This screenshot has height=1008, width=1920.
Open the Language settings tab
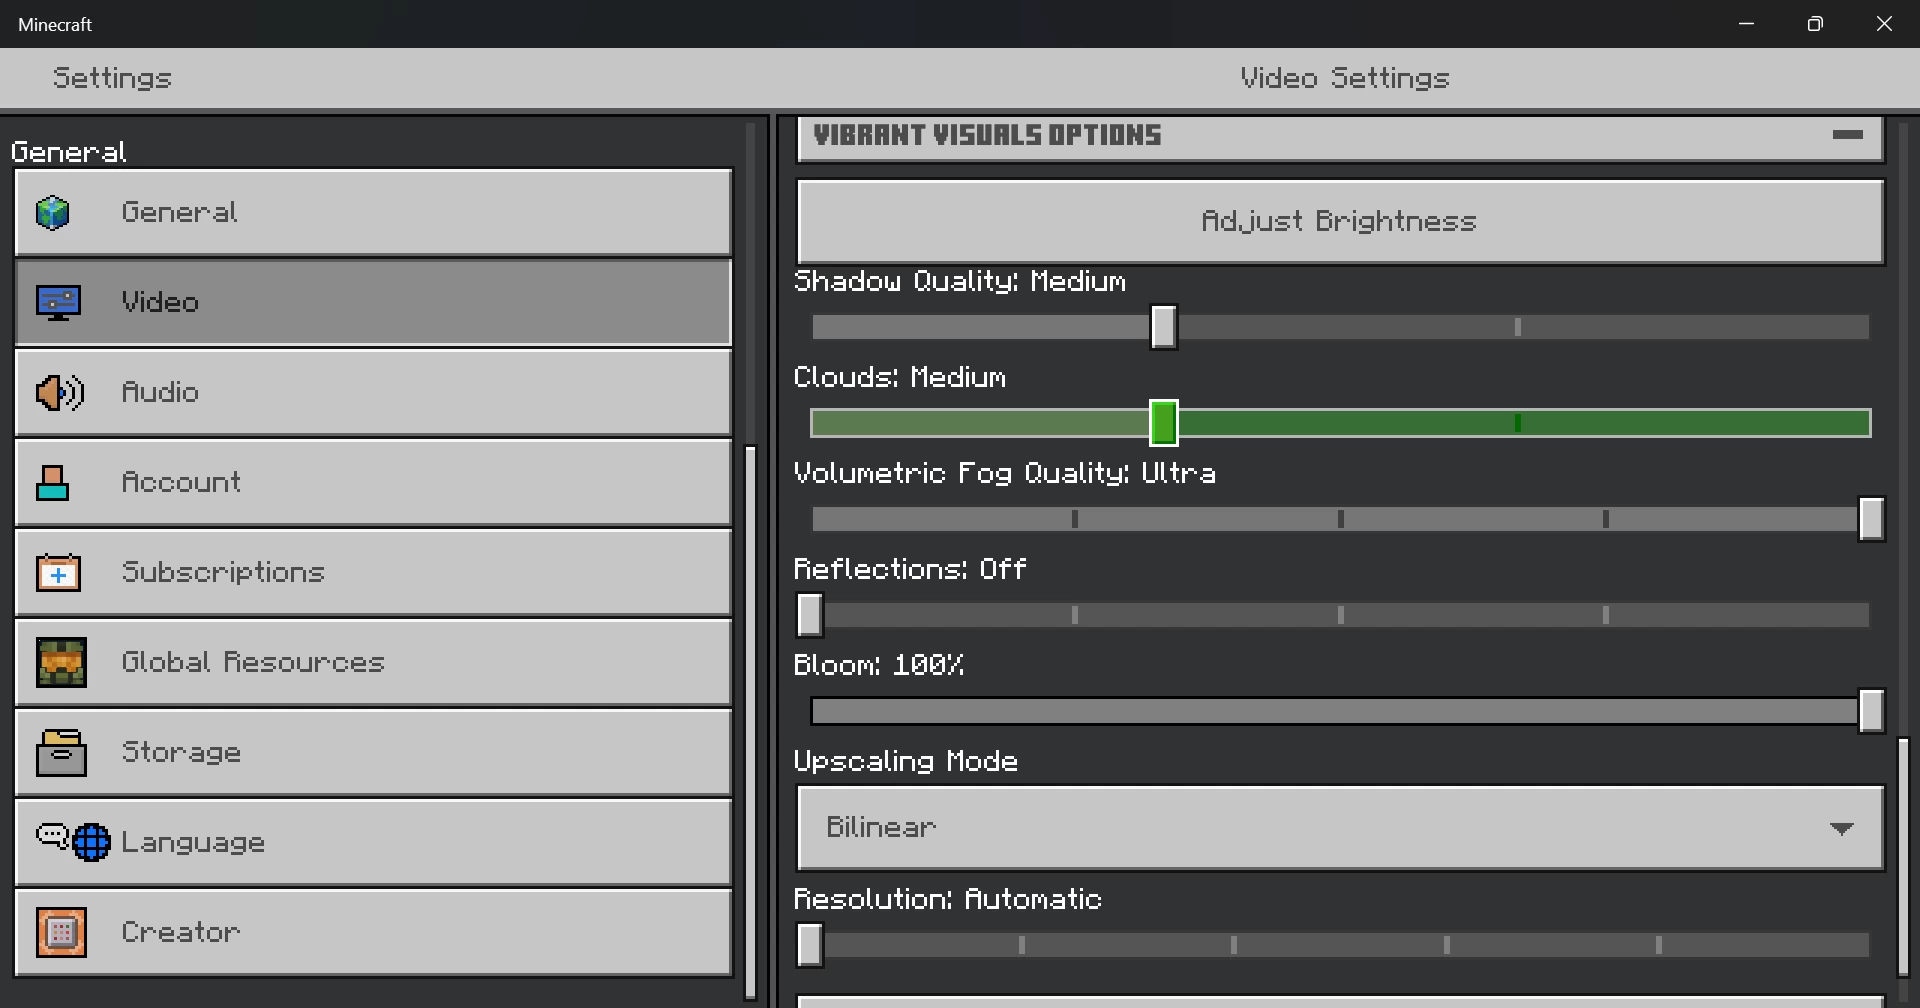373,843
